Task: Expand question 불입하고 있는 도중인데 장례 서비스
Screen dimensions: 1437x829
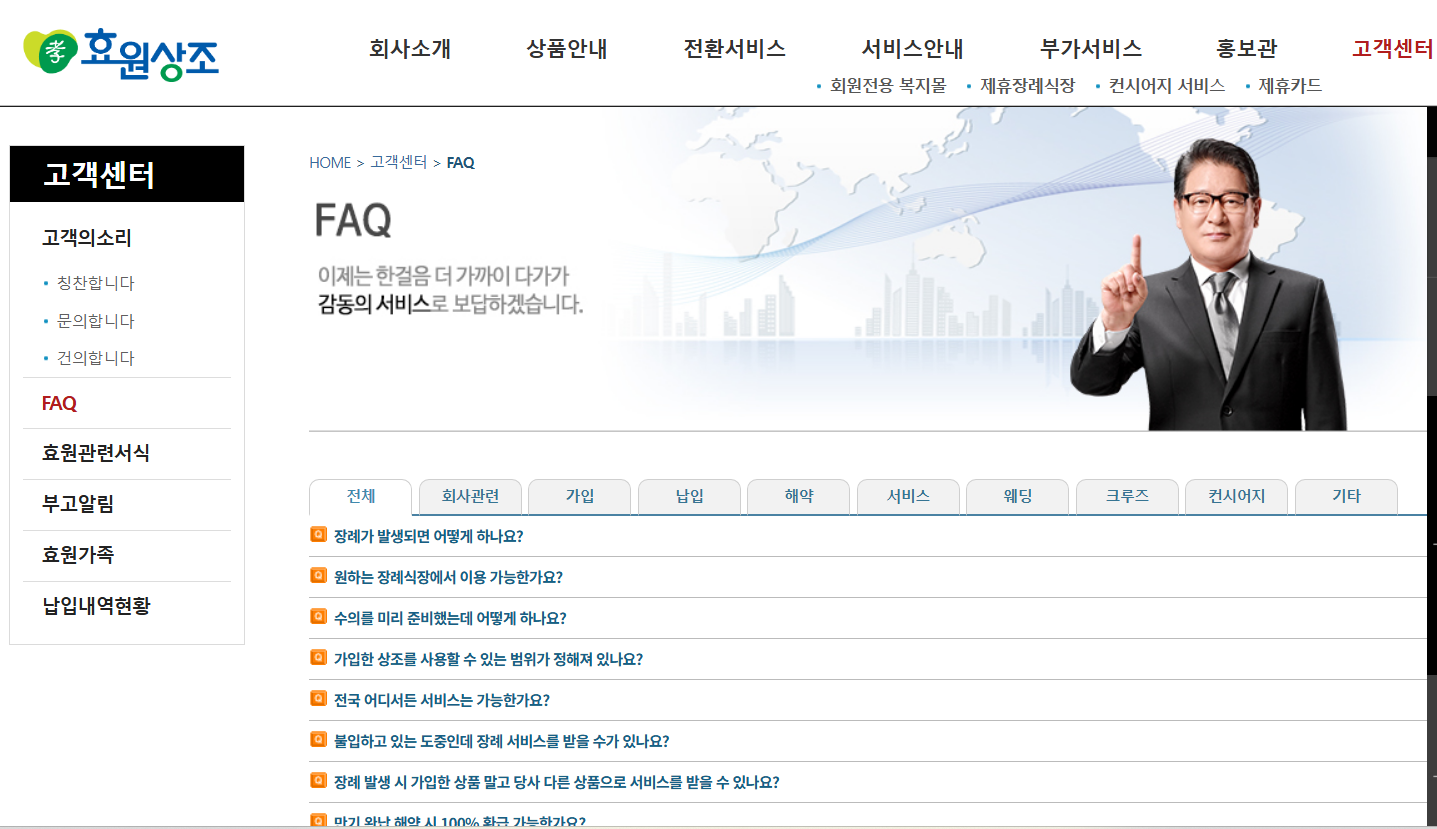Action: (x=501, y=741)
